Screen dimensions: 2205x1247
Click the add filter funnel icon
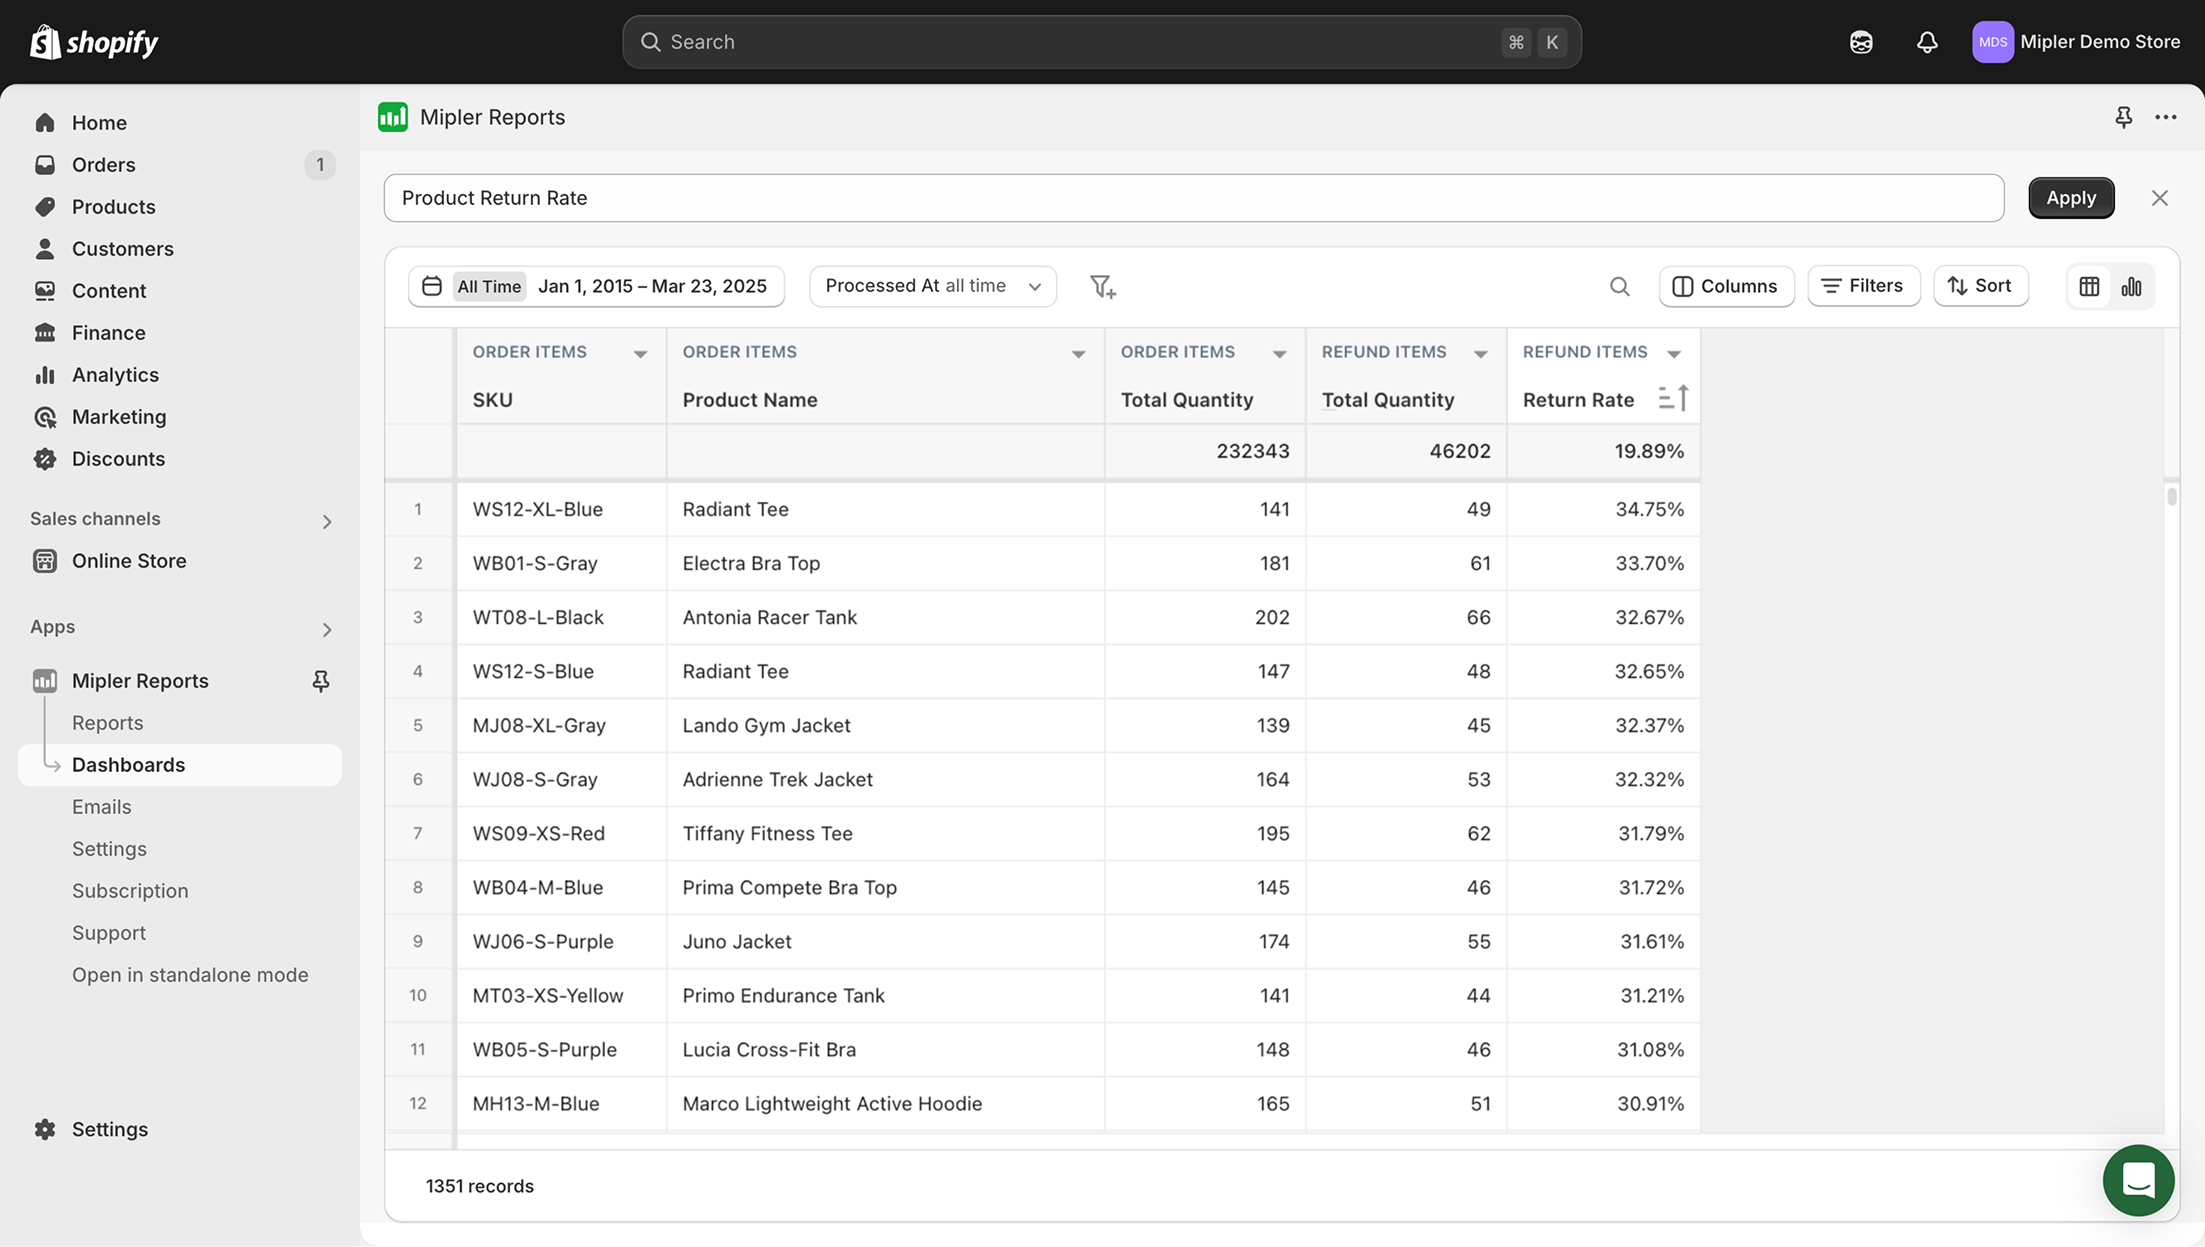(1102, 287)
